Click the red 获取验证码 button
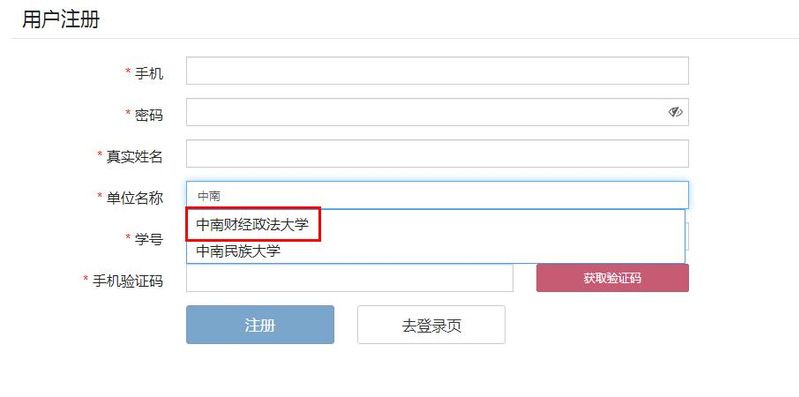This screenshot has width=799, height=397. point(612,278)
